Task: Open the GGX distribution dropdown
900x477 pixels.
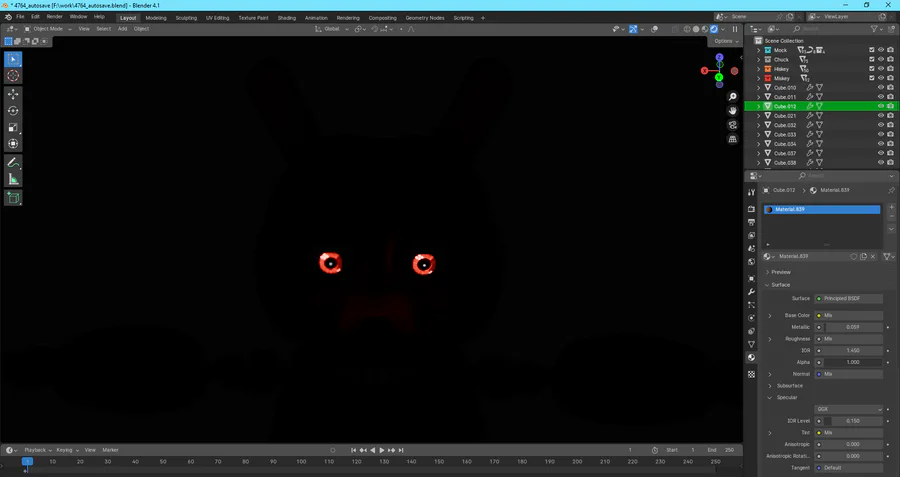Action: pyautogui.click(x=848, y=409)
